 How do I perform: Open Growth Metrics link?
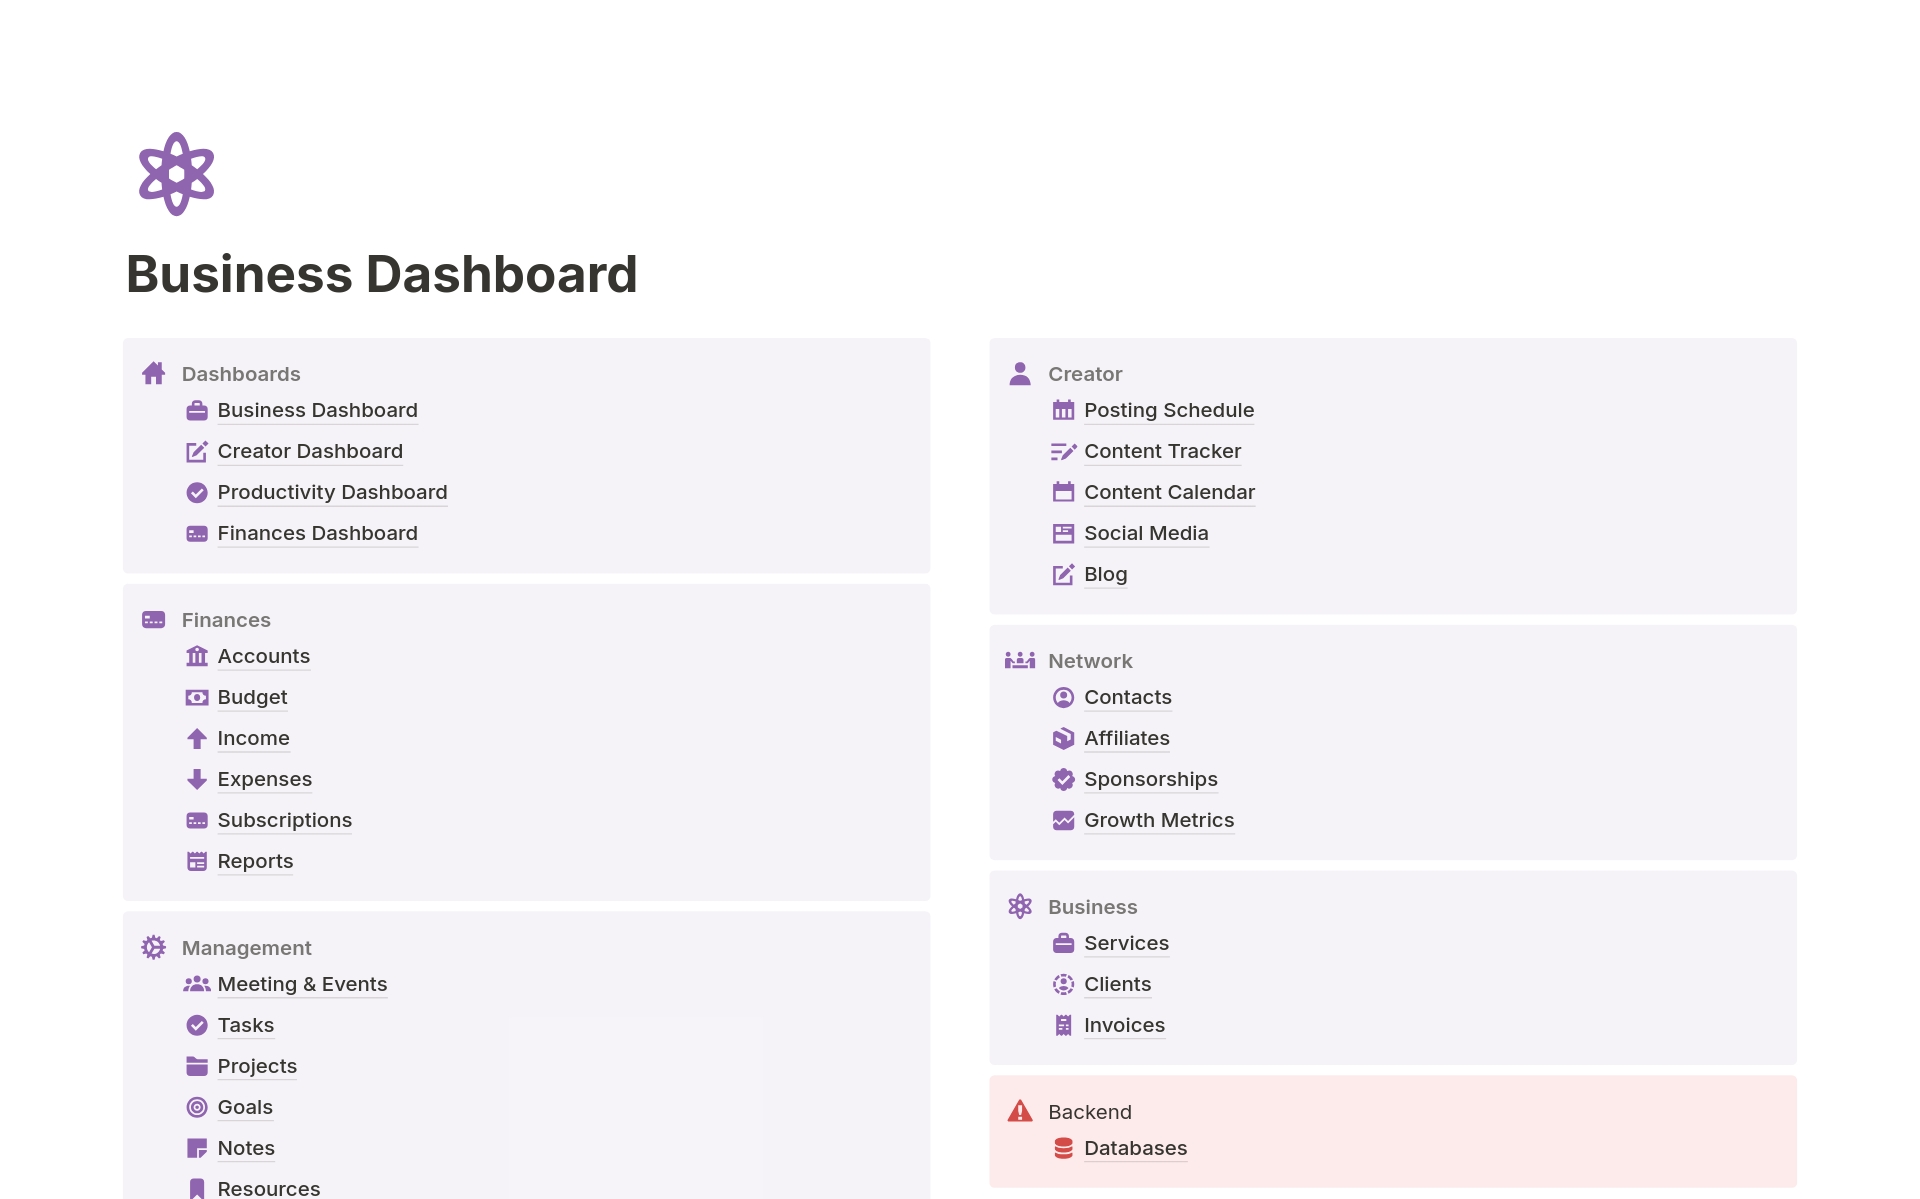[x=1158, y=820]
